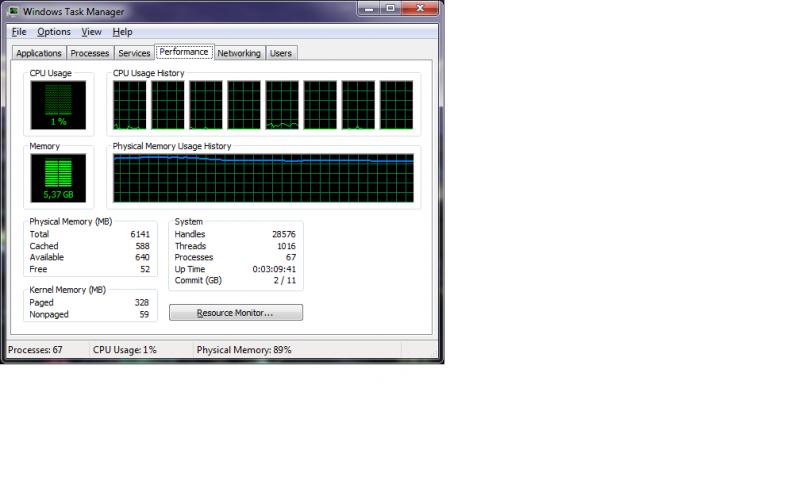Screen dimensions: 800x500
Task: Minimize the Task Manager window
Action: click(369, 8)
